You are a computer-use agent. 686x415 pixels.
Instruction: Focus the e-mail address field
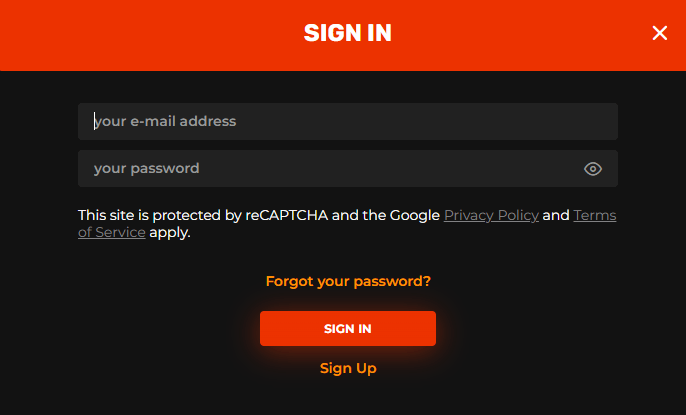pyautogui.click(x=348, y=122)
